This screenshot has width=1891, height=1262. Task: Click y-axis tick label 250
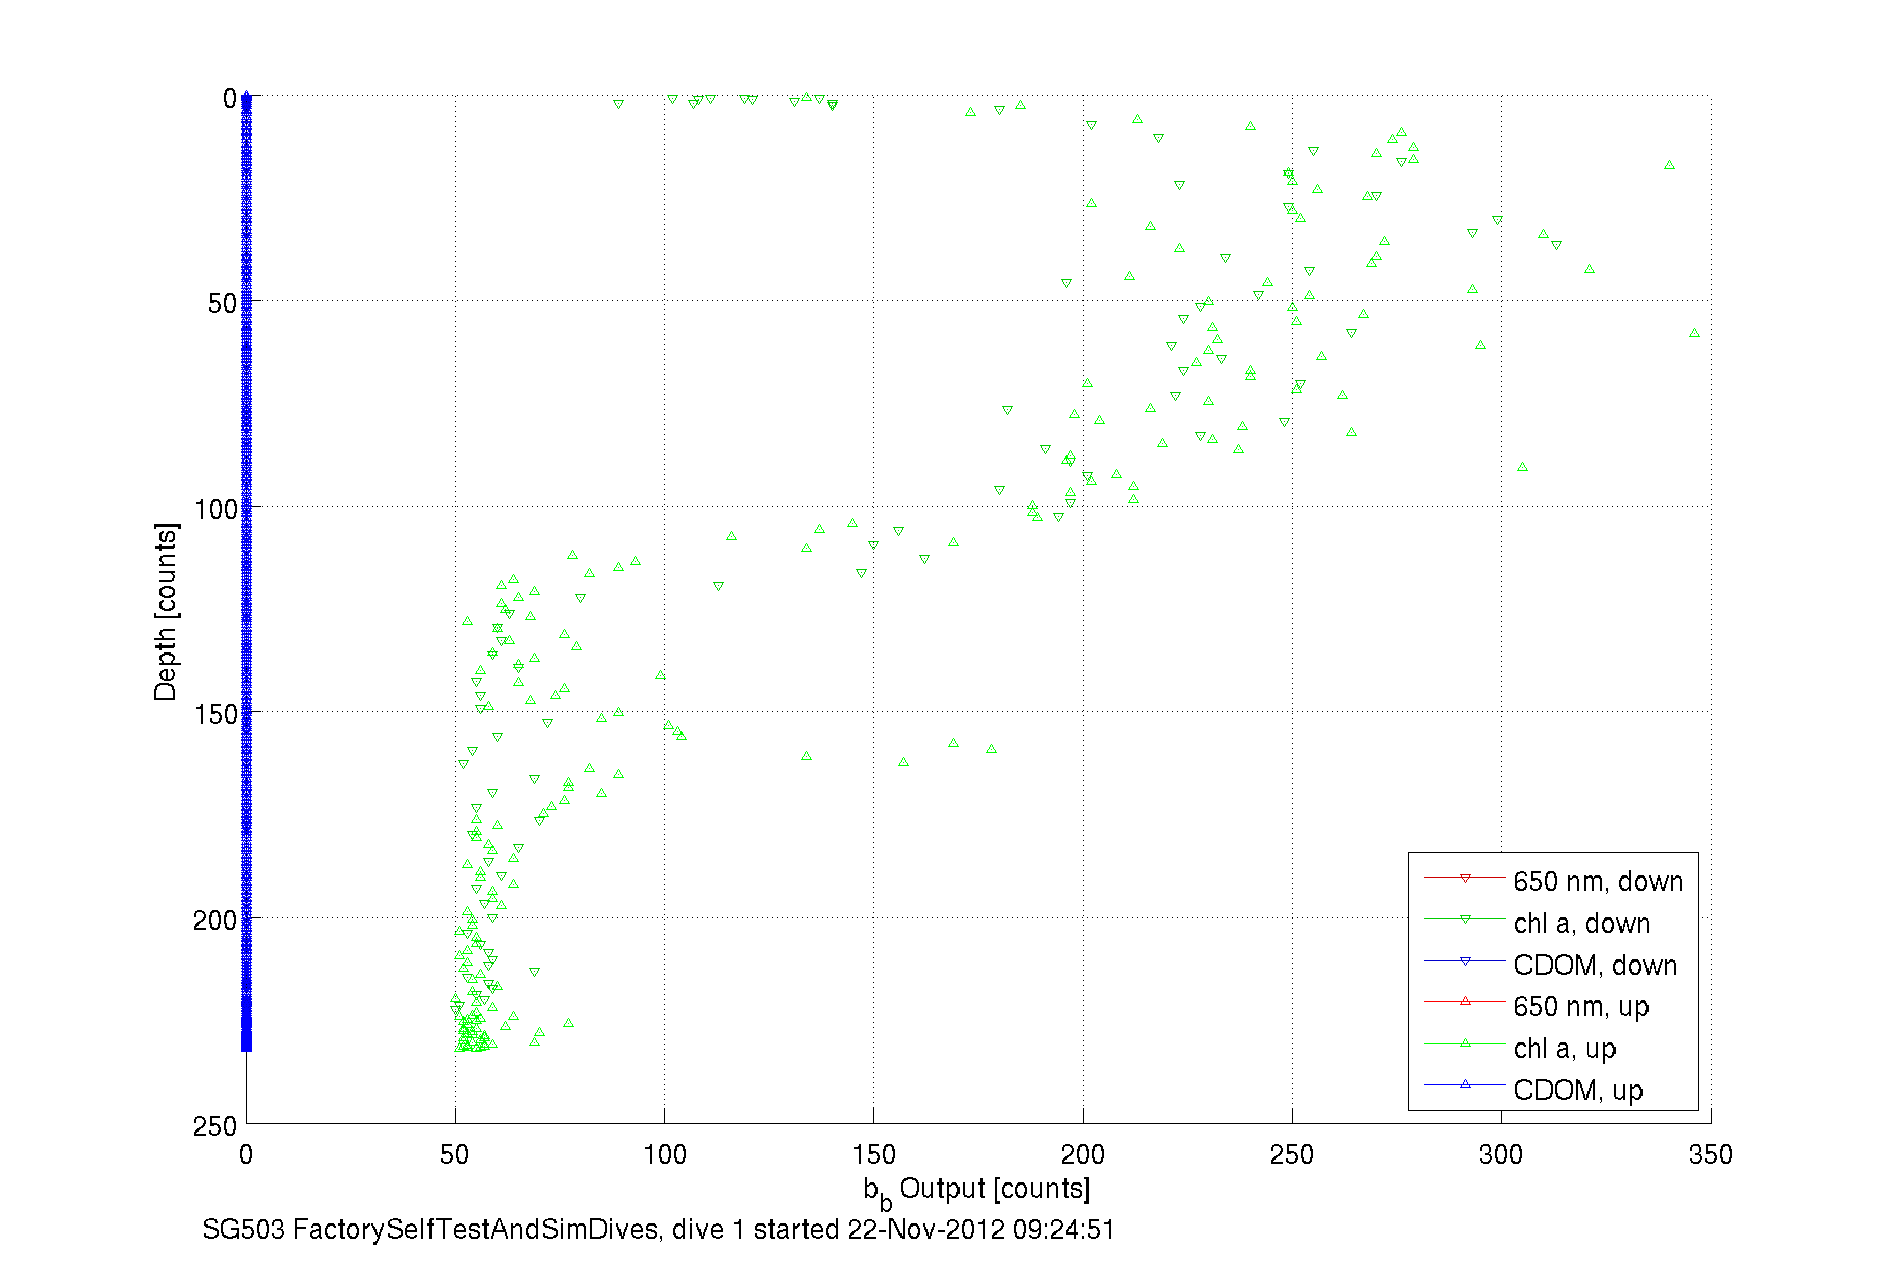click(x=215, y=1126)
